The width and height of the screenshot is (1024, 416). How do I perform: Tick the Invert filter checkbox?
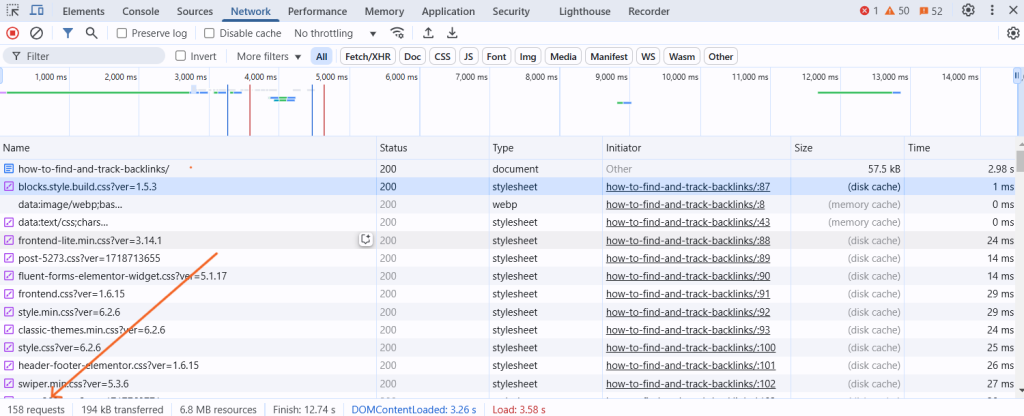(181, 57)
